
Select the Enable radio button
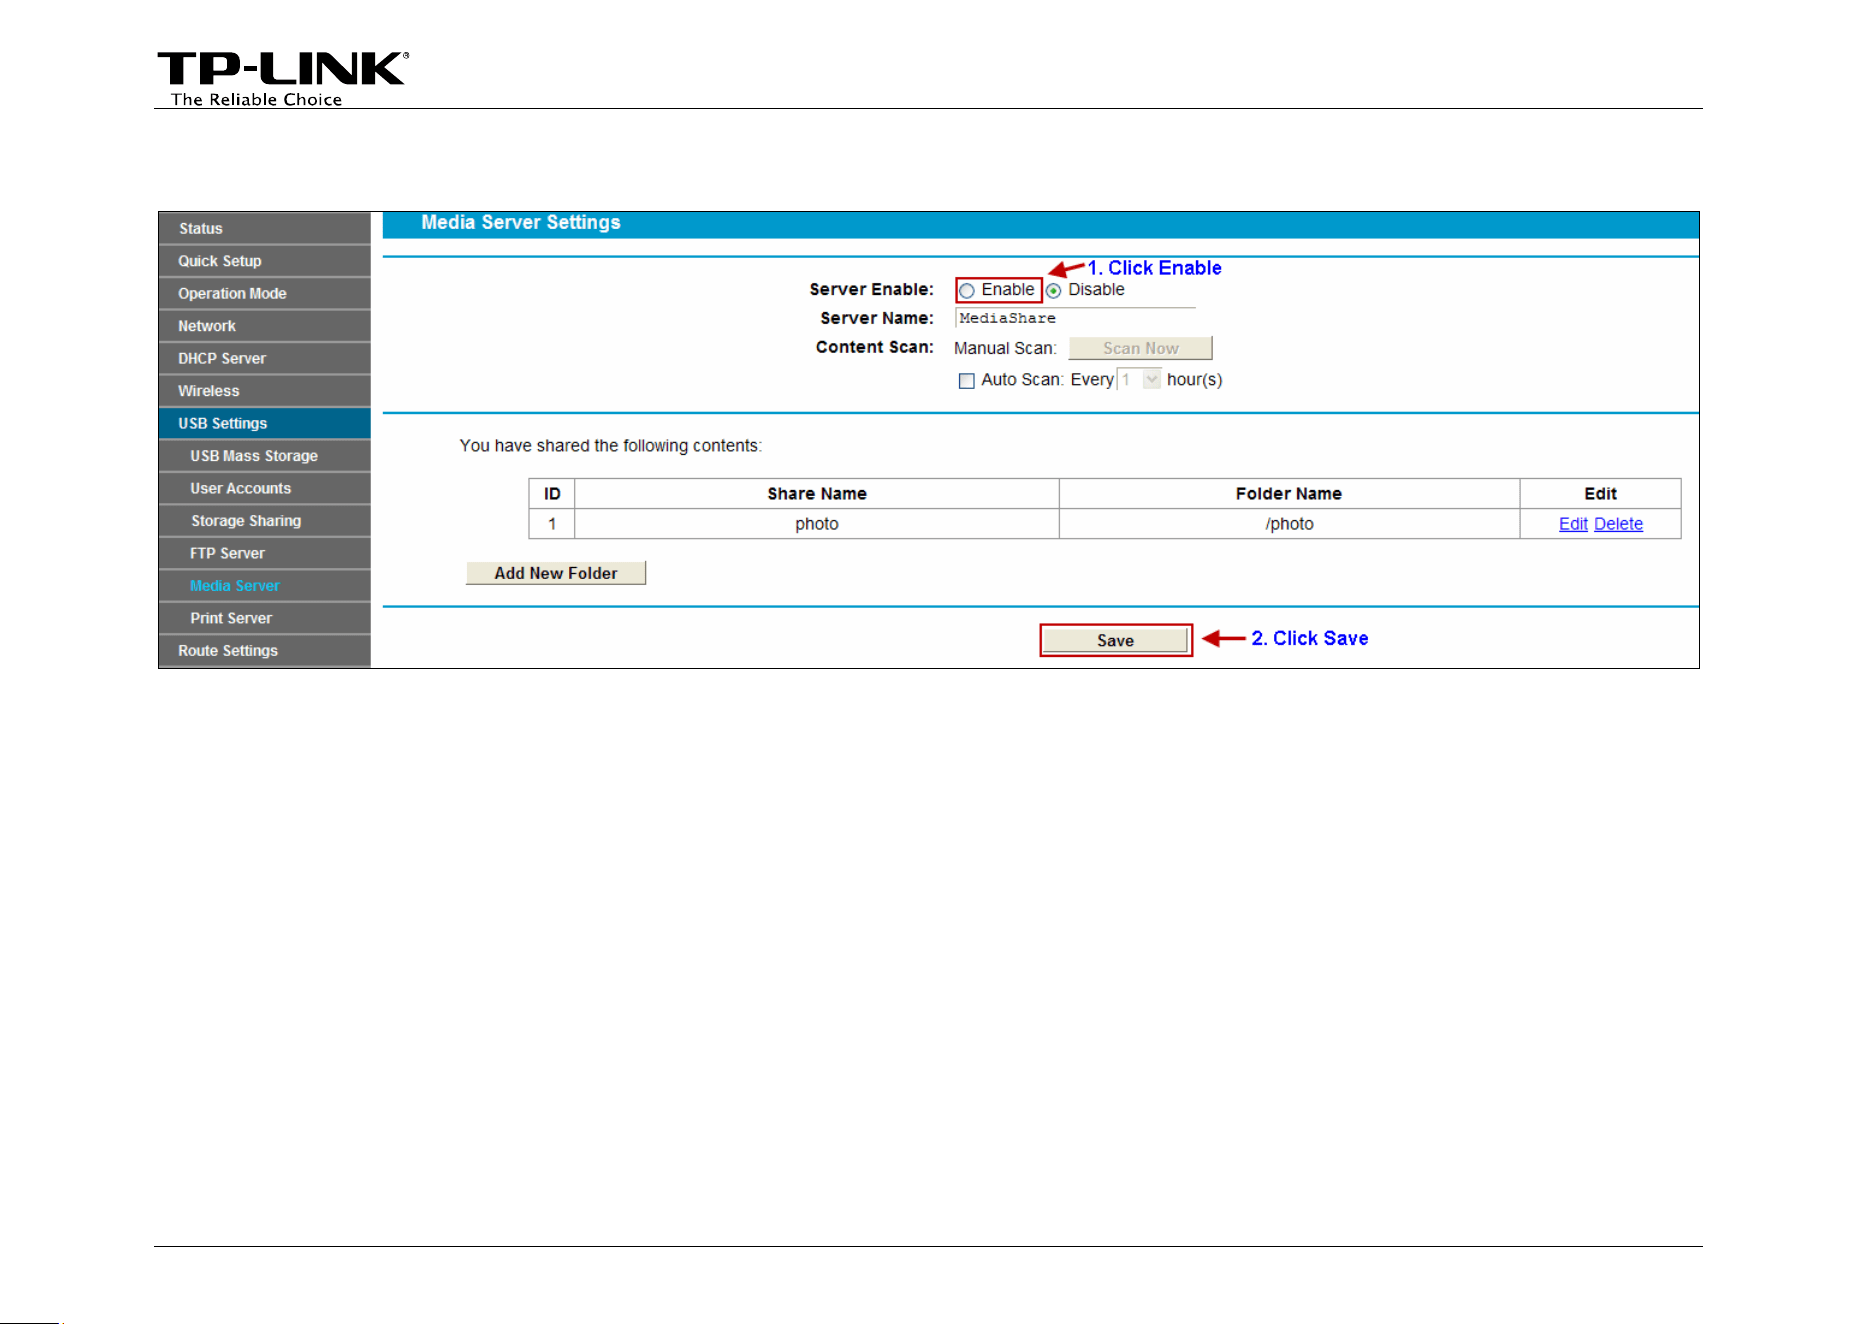(x=967, y=291)
